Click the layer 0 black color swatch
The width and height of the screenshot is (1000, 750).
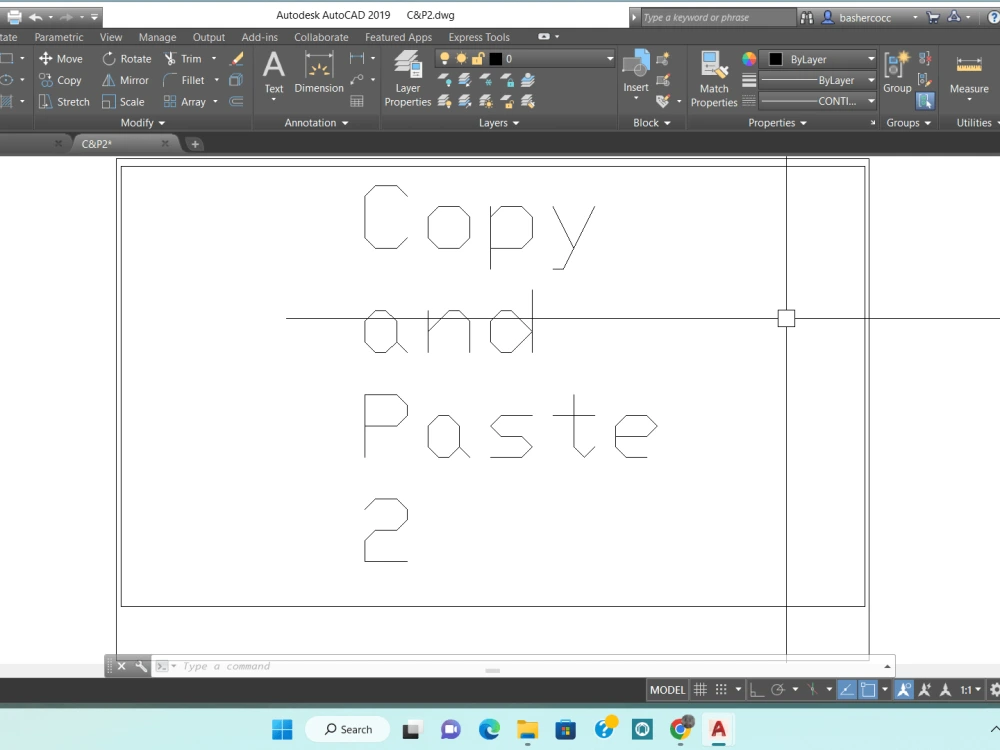tap(496, 59)
